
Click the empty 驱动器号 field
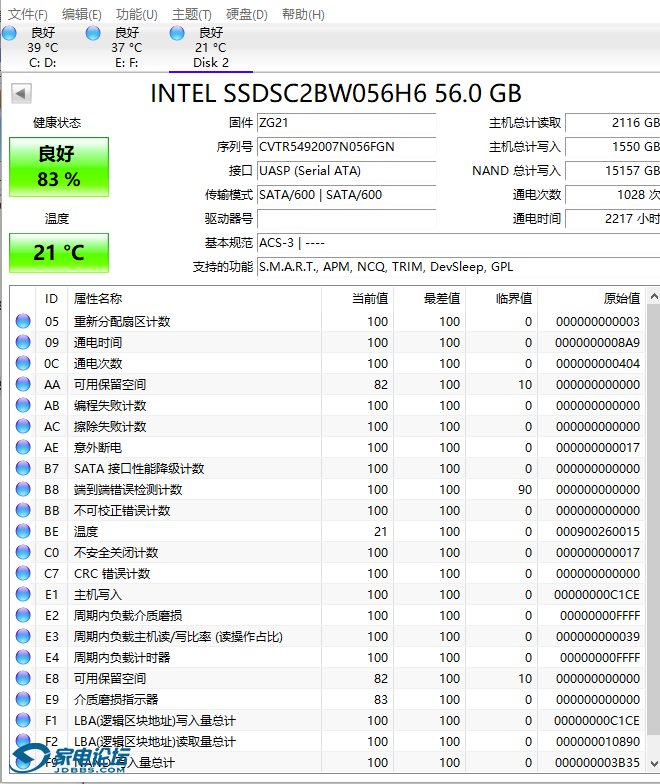point(346,219)
